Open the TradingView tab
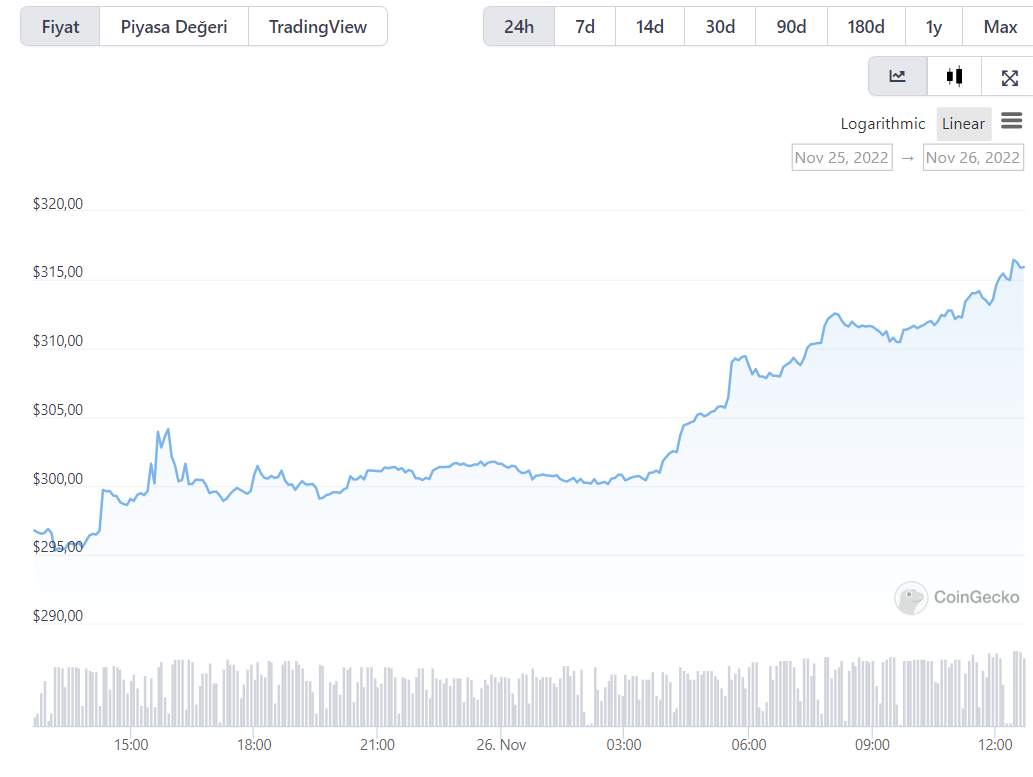This screenshot has height=777, width=1033. pyautogui.click(x=318, y=27)
